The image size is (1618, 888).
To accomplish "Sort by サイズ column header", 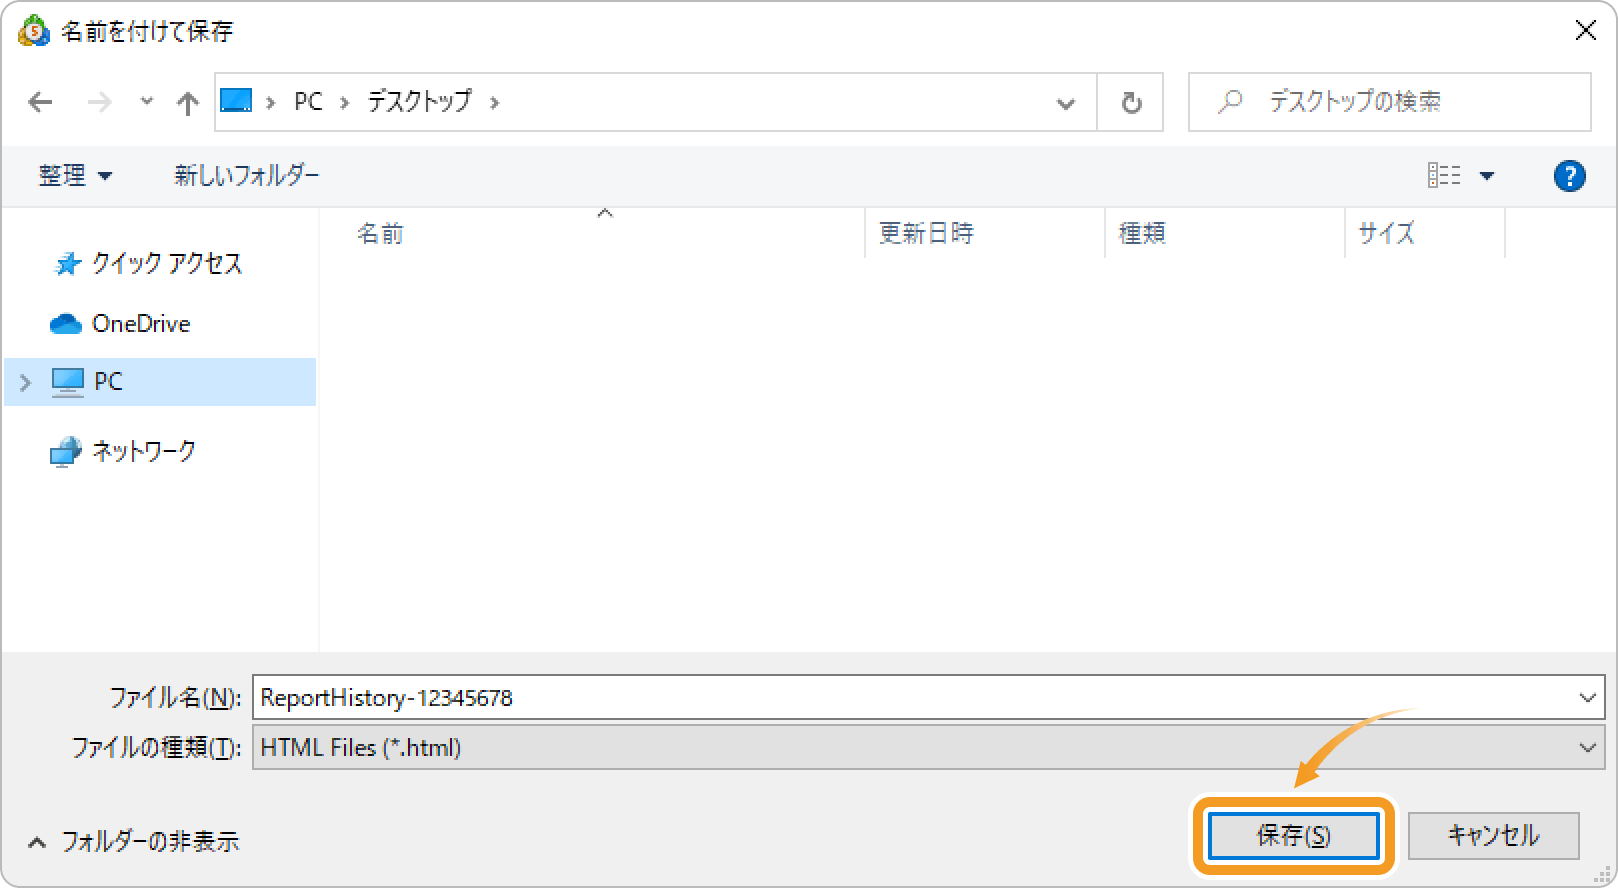I will [1425, 233].
